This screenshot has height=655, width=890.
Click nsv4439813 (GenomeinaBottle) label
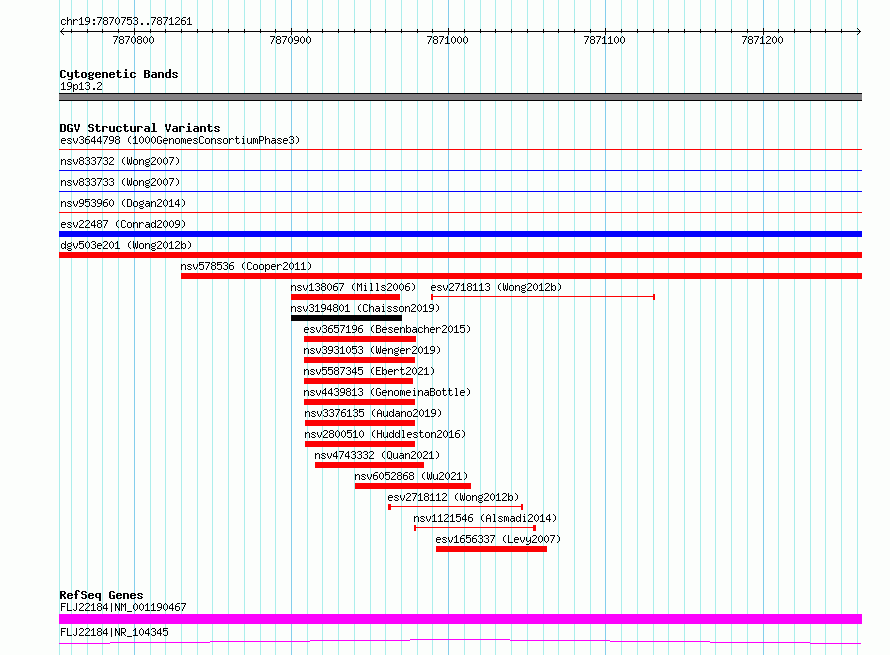click(x=387, y=392)
